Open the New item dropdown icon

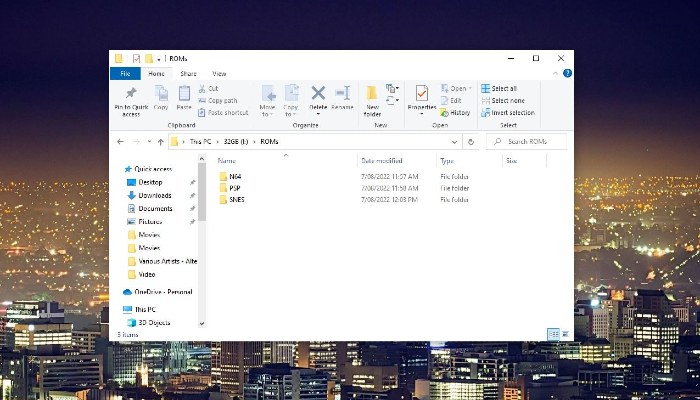[x=392, y=88]
